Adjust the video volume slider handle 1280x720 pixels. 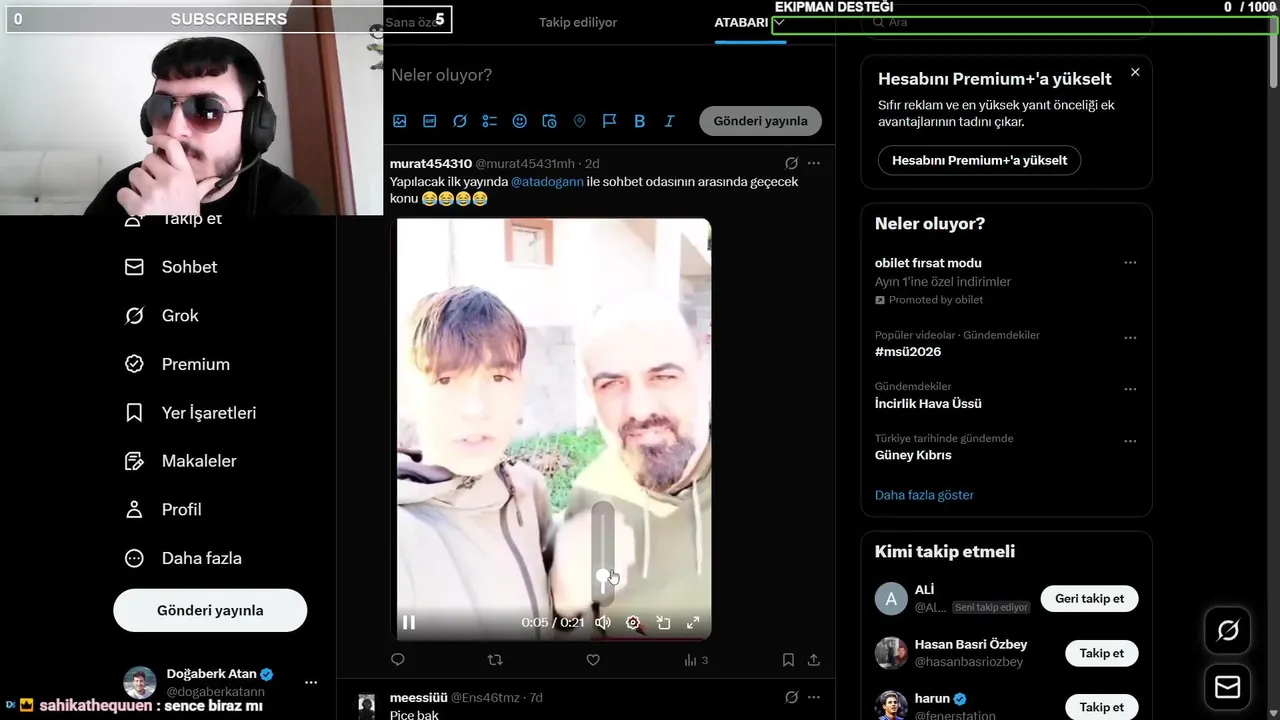[602, 575]
